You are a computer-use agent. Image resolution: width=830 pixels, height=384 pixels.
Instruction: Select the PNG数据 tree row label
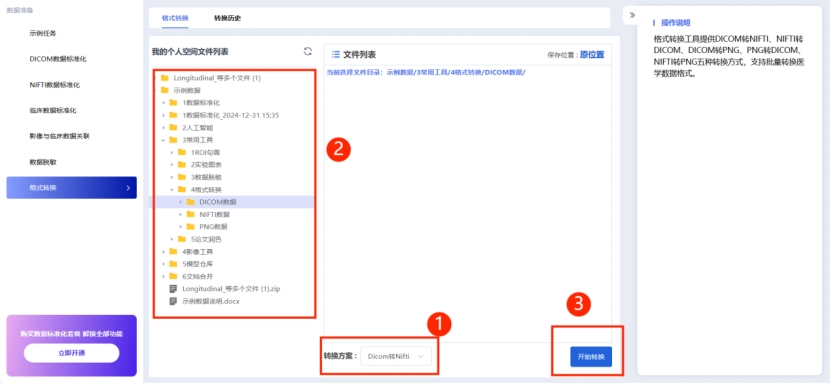tap(213, 227)
